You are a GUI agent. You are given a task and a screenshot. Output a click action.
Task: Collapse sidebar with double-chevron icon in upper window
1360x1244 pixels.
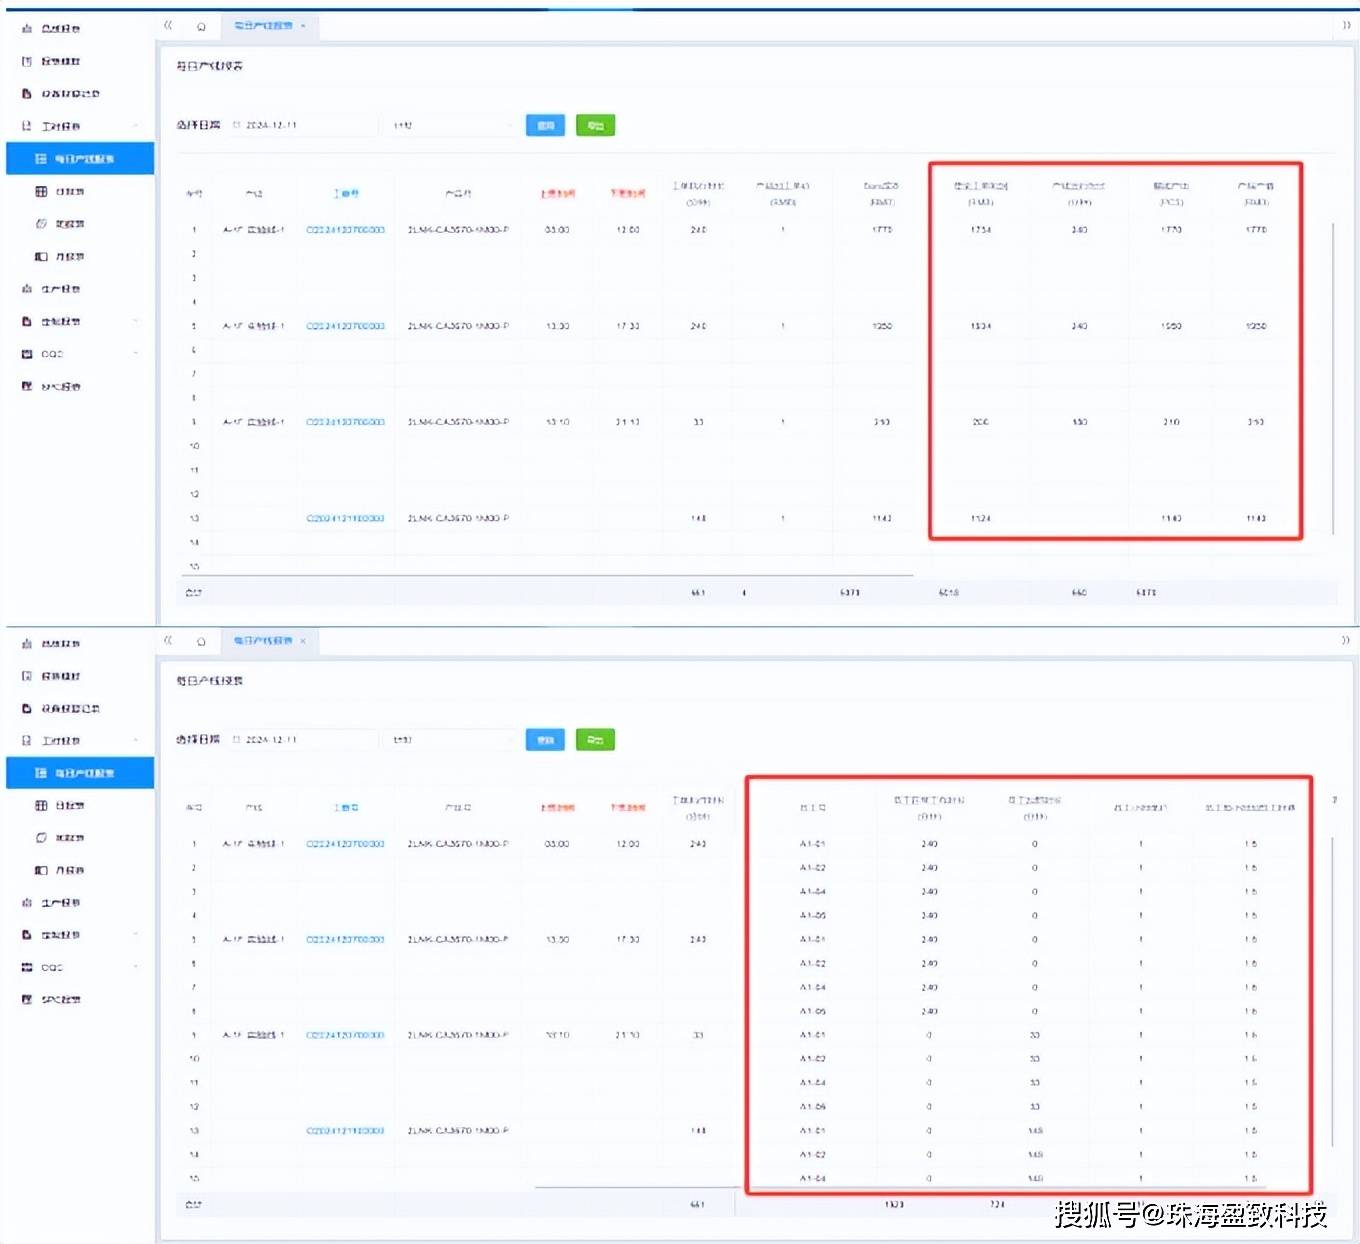pyautogui.click(x=168, y=25)
